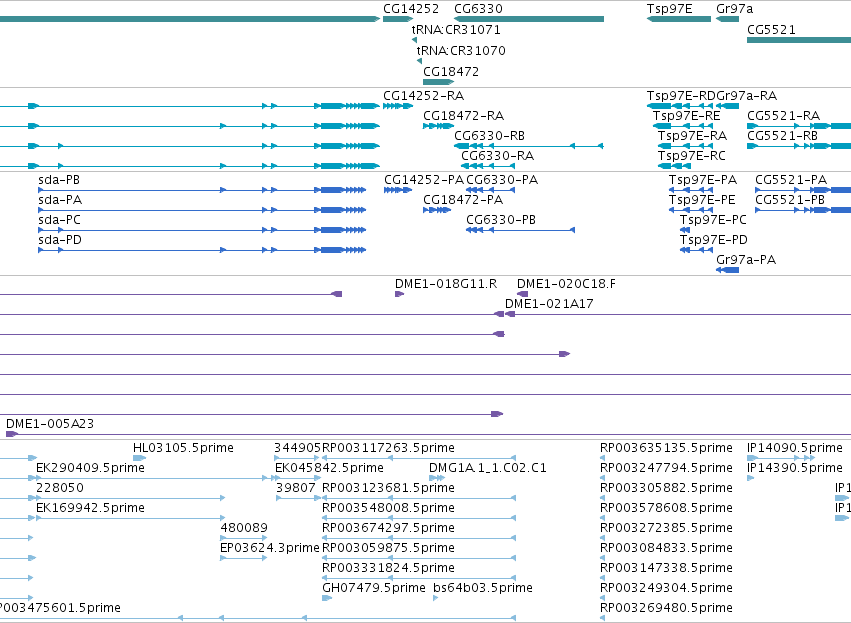
Task: Click RP003305882.5prime EST label
Action: [666, 488]
